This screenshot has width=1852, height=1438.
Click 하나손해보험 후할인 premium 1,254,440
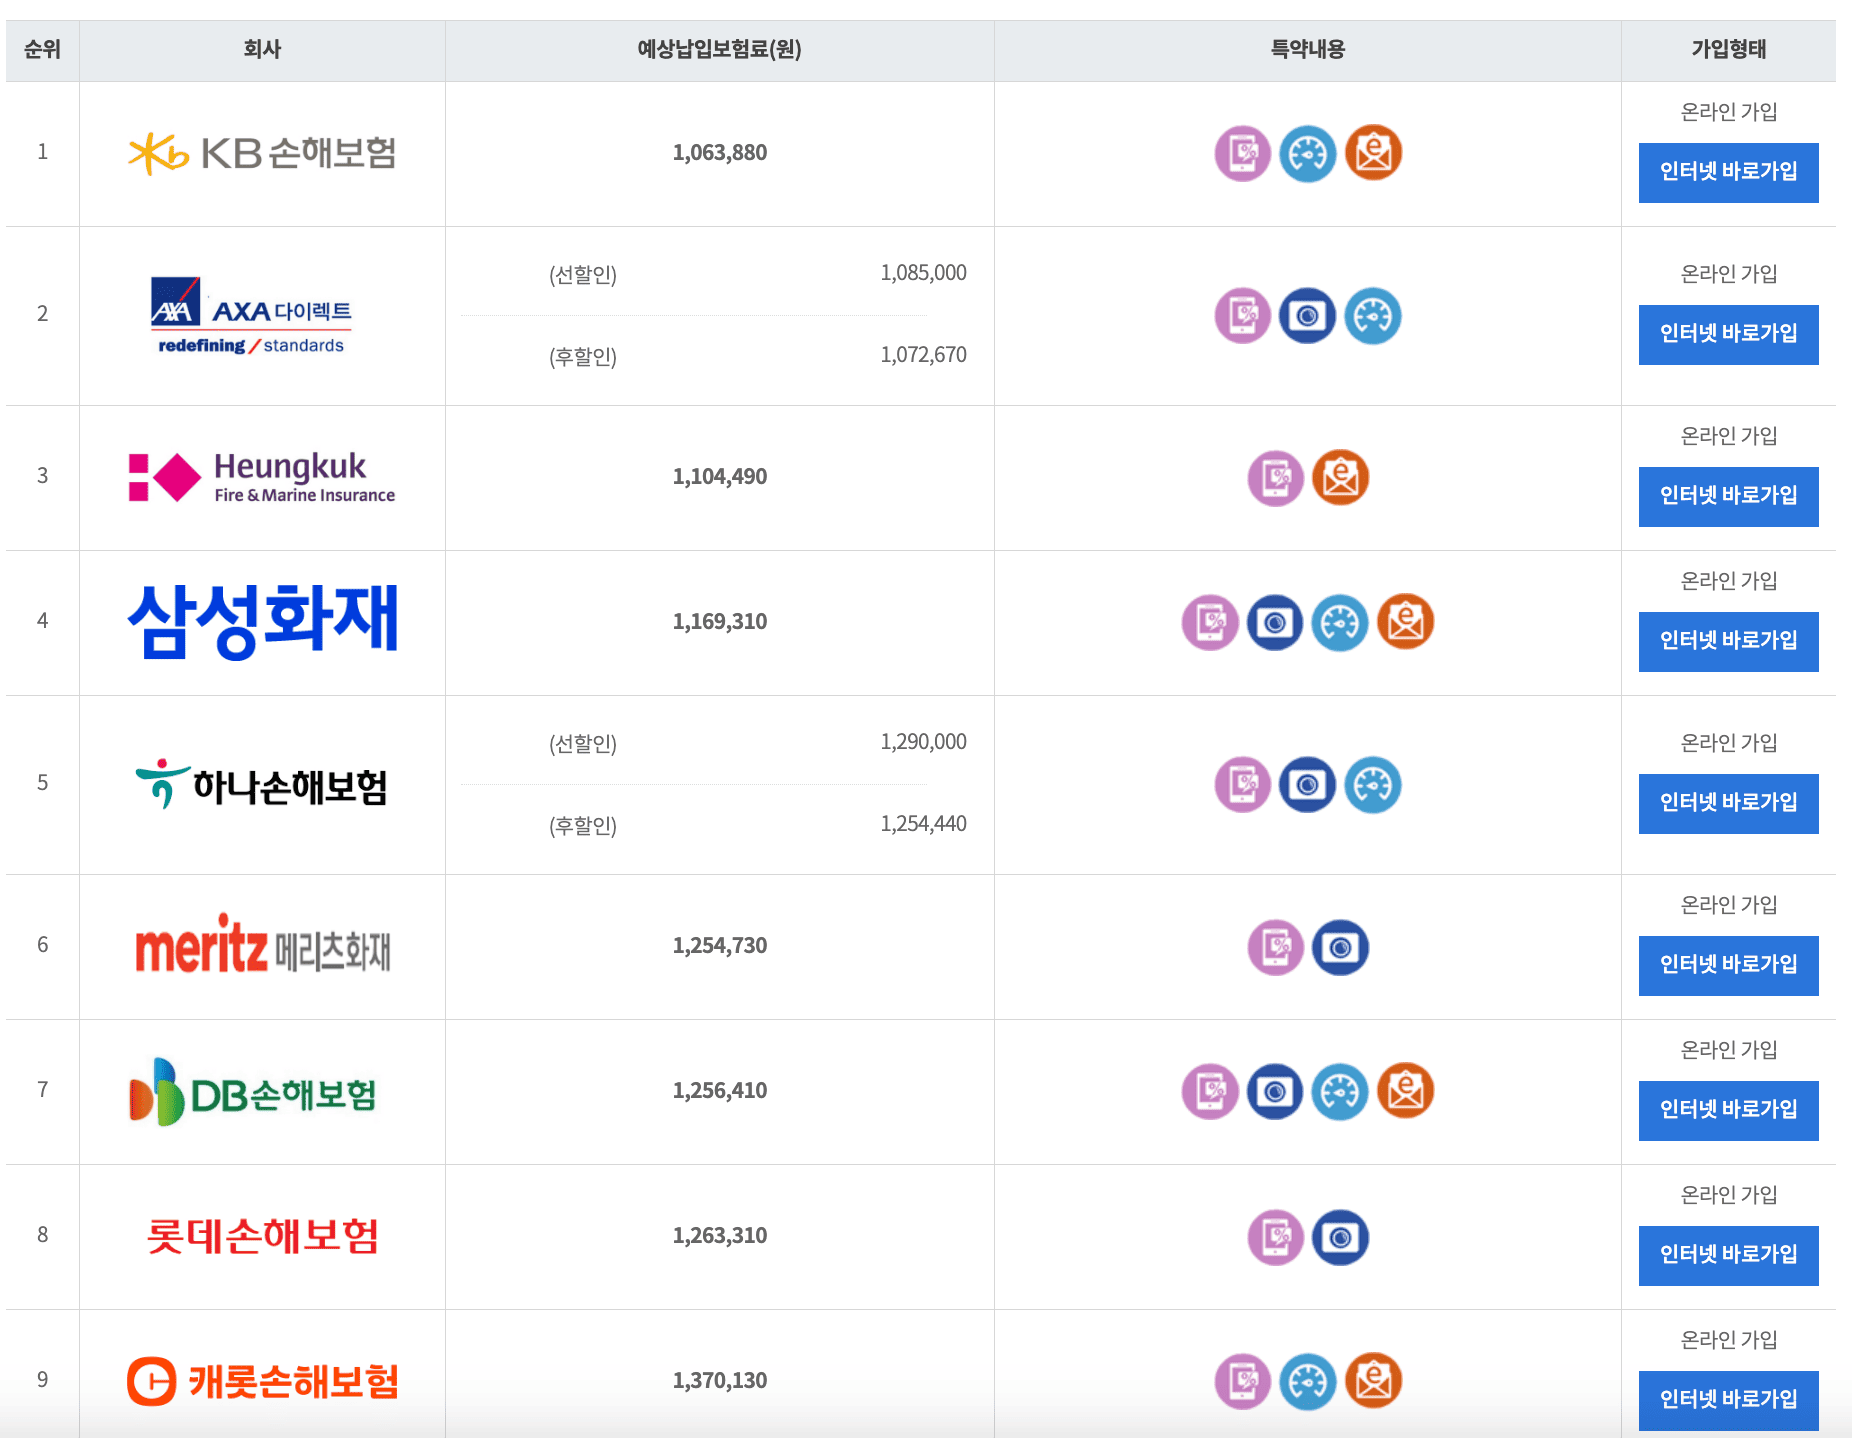(x=923, y=824)
